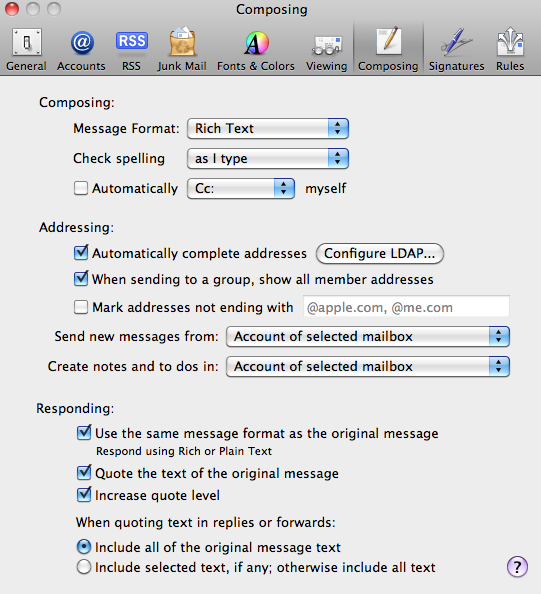541x594 pixels.
Task: Enable Automatically Cc myself checkbox
Action: coord(81,188)
